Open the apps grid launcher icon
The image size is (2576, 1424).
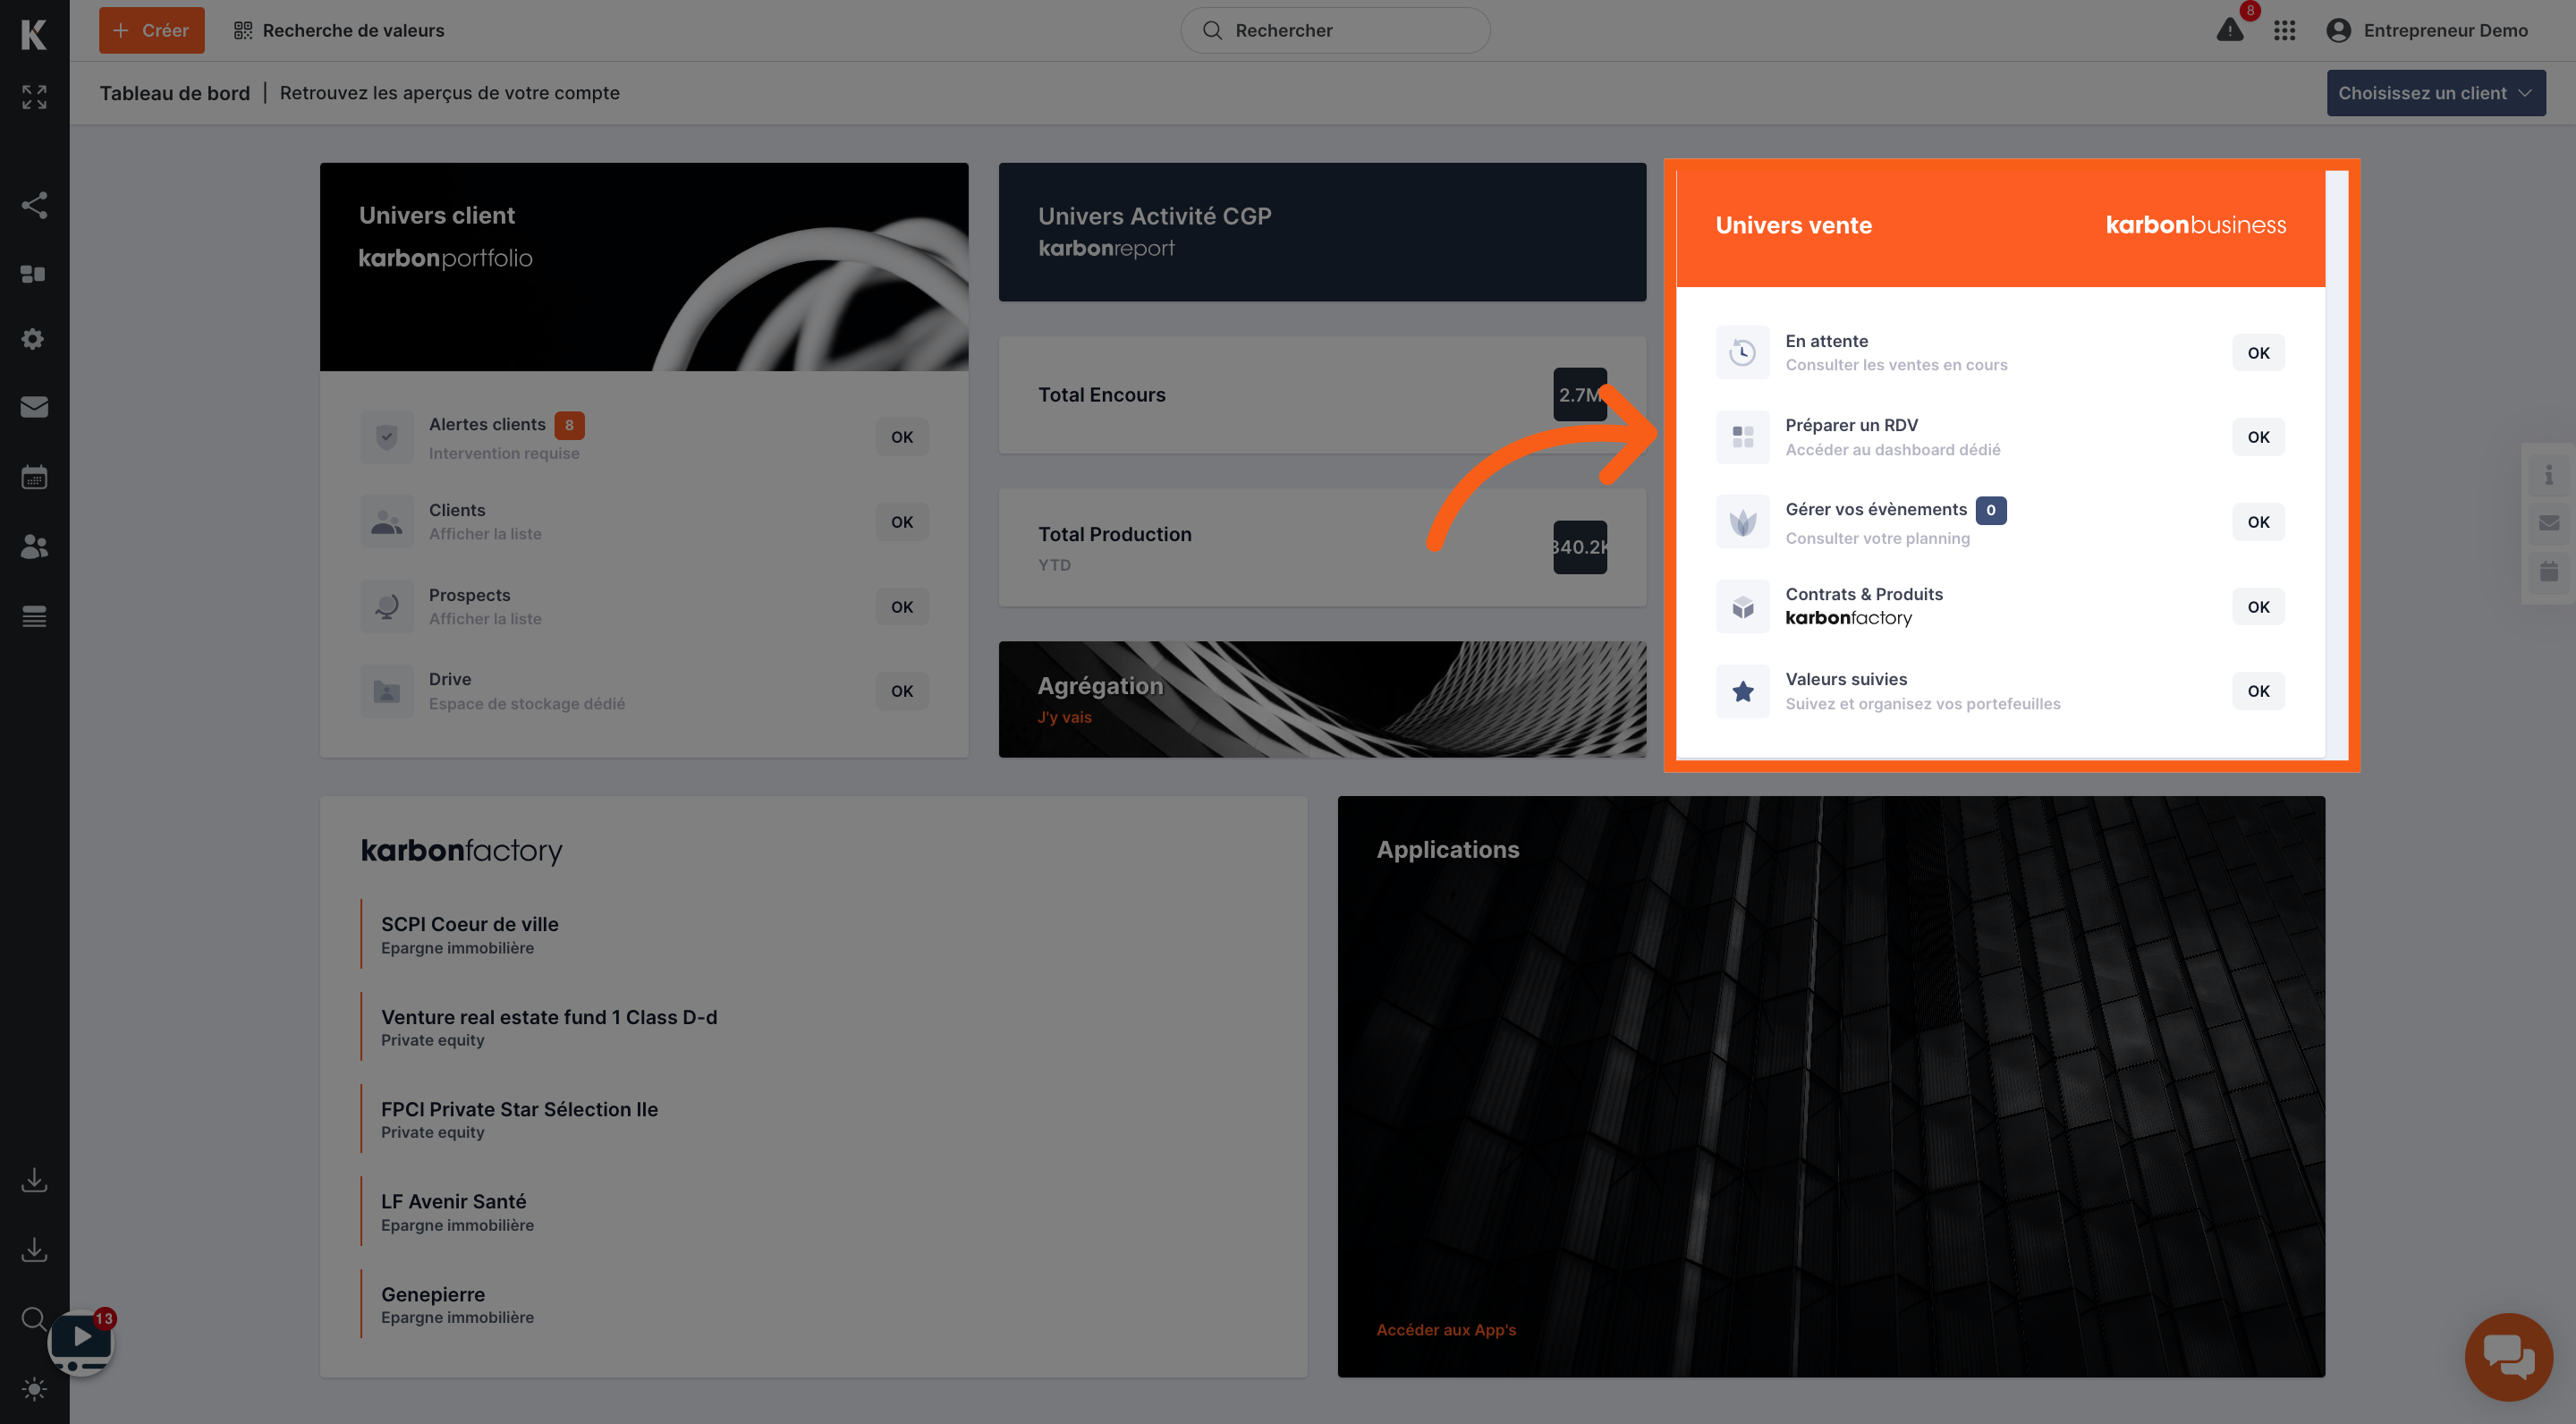(x=2284, y=31)
